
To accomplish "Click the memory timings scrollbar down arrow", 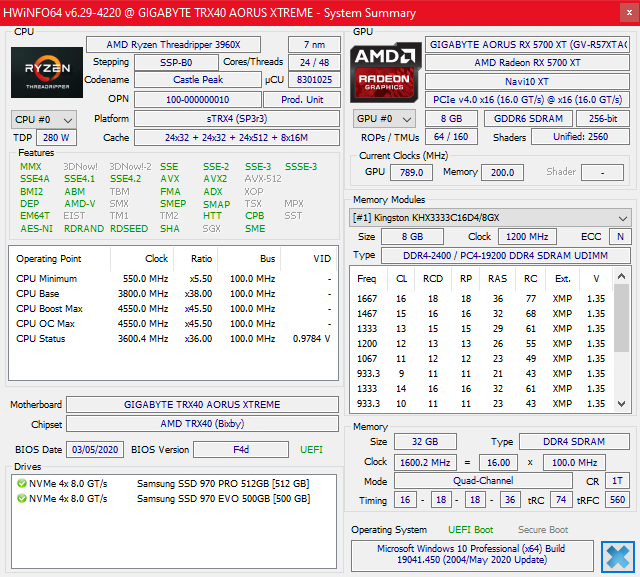I will (x=622, y=404).
